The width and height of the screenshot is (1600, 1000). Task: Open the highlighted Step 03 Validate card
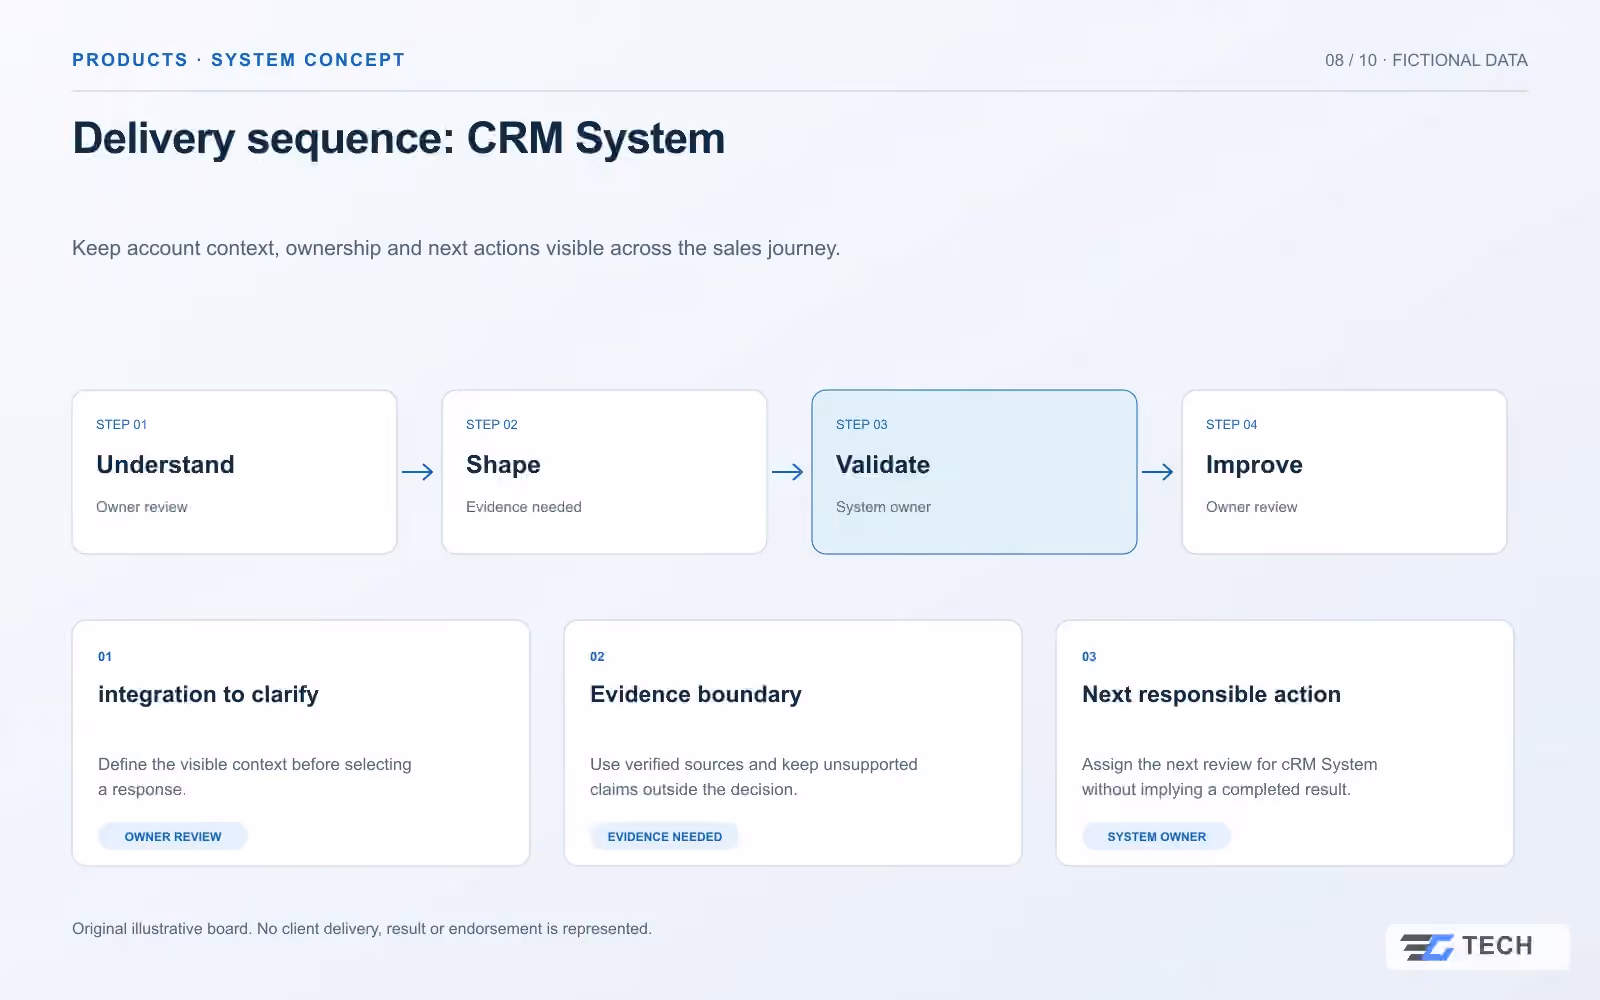click(975, 472)
